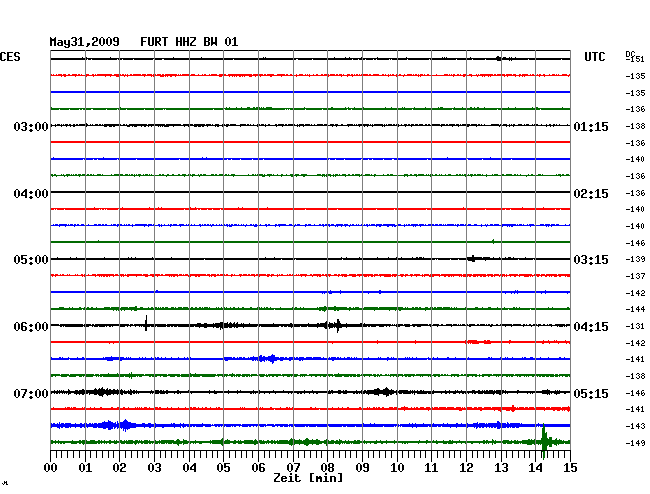The width and height of the screenshot is (650, 494).
Task: Click x-axis minute label 03
Action: pyautogui.click(x=155, y=467)
